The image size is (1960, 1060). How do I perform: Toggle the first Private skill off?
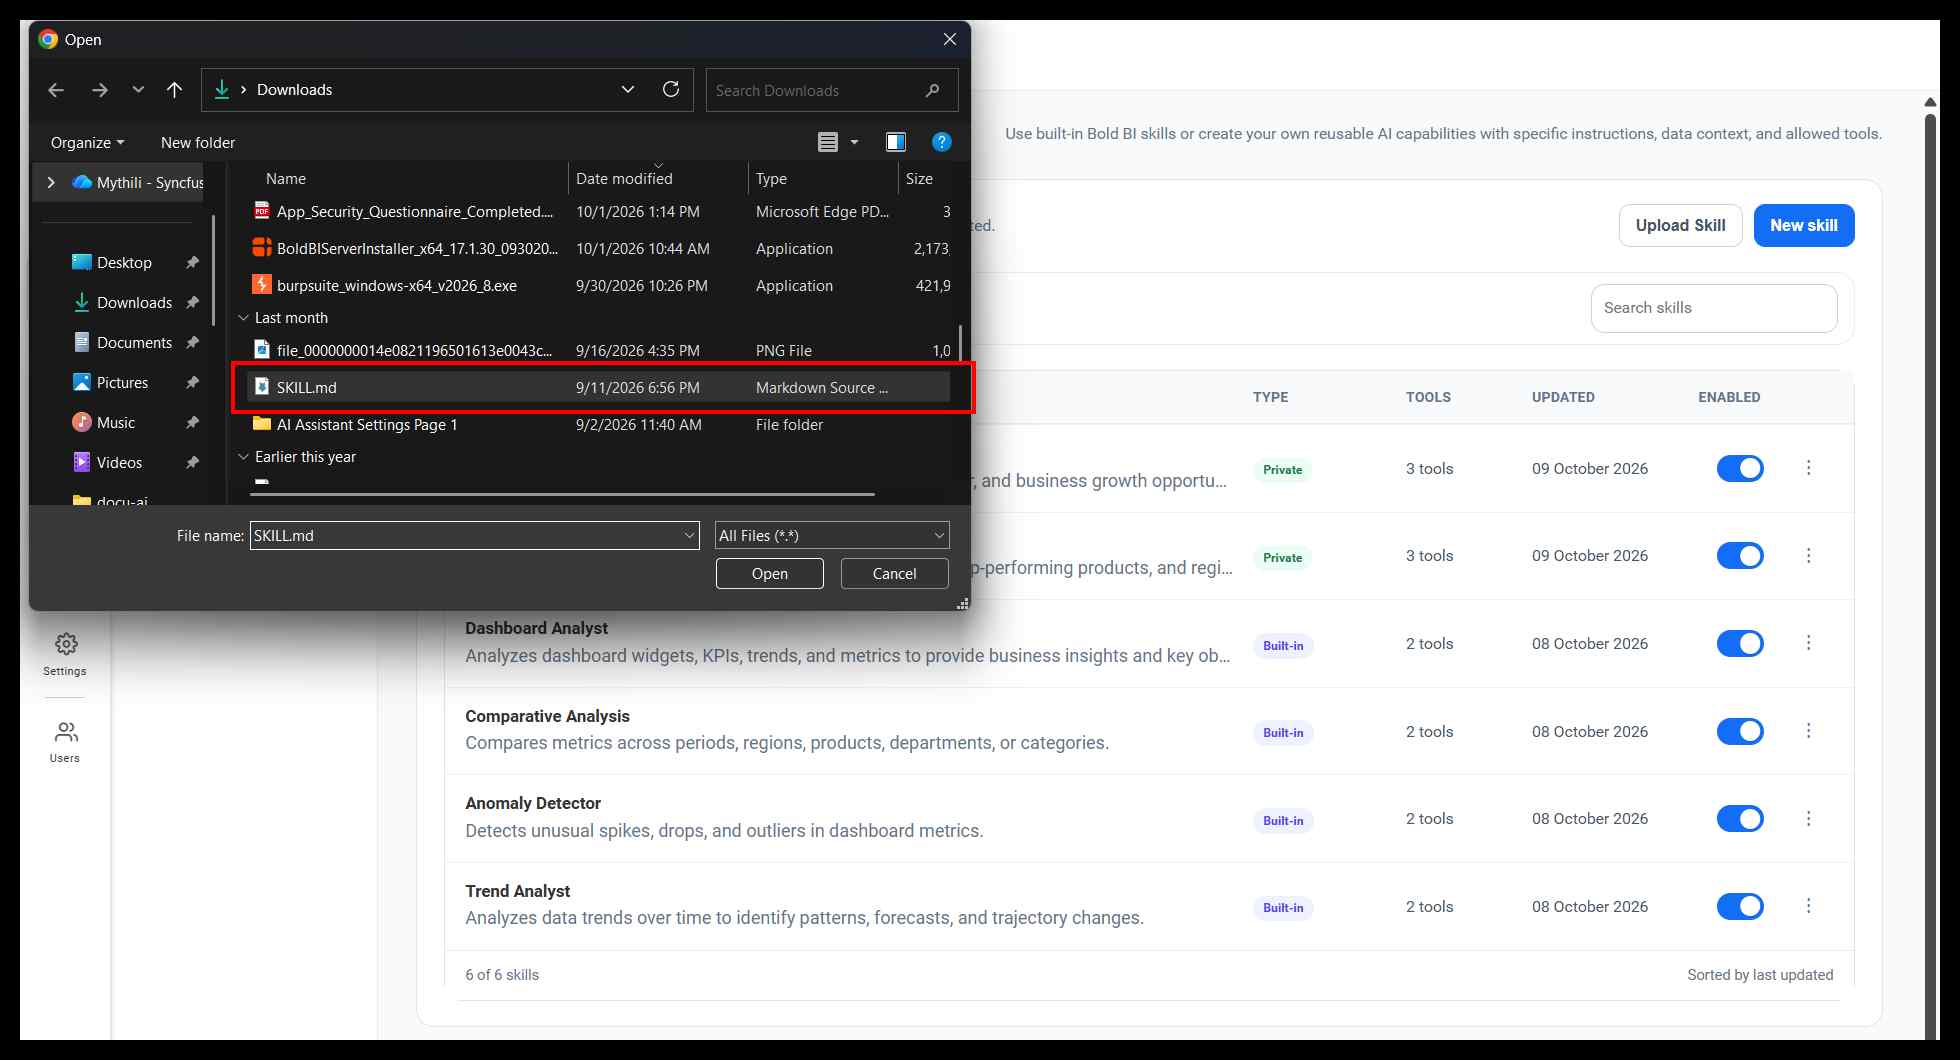pos(1740,468)
